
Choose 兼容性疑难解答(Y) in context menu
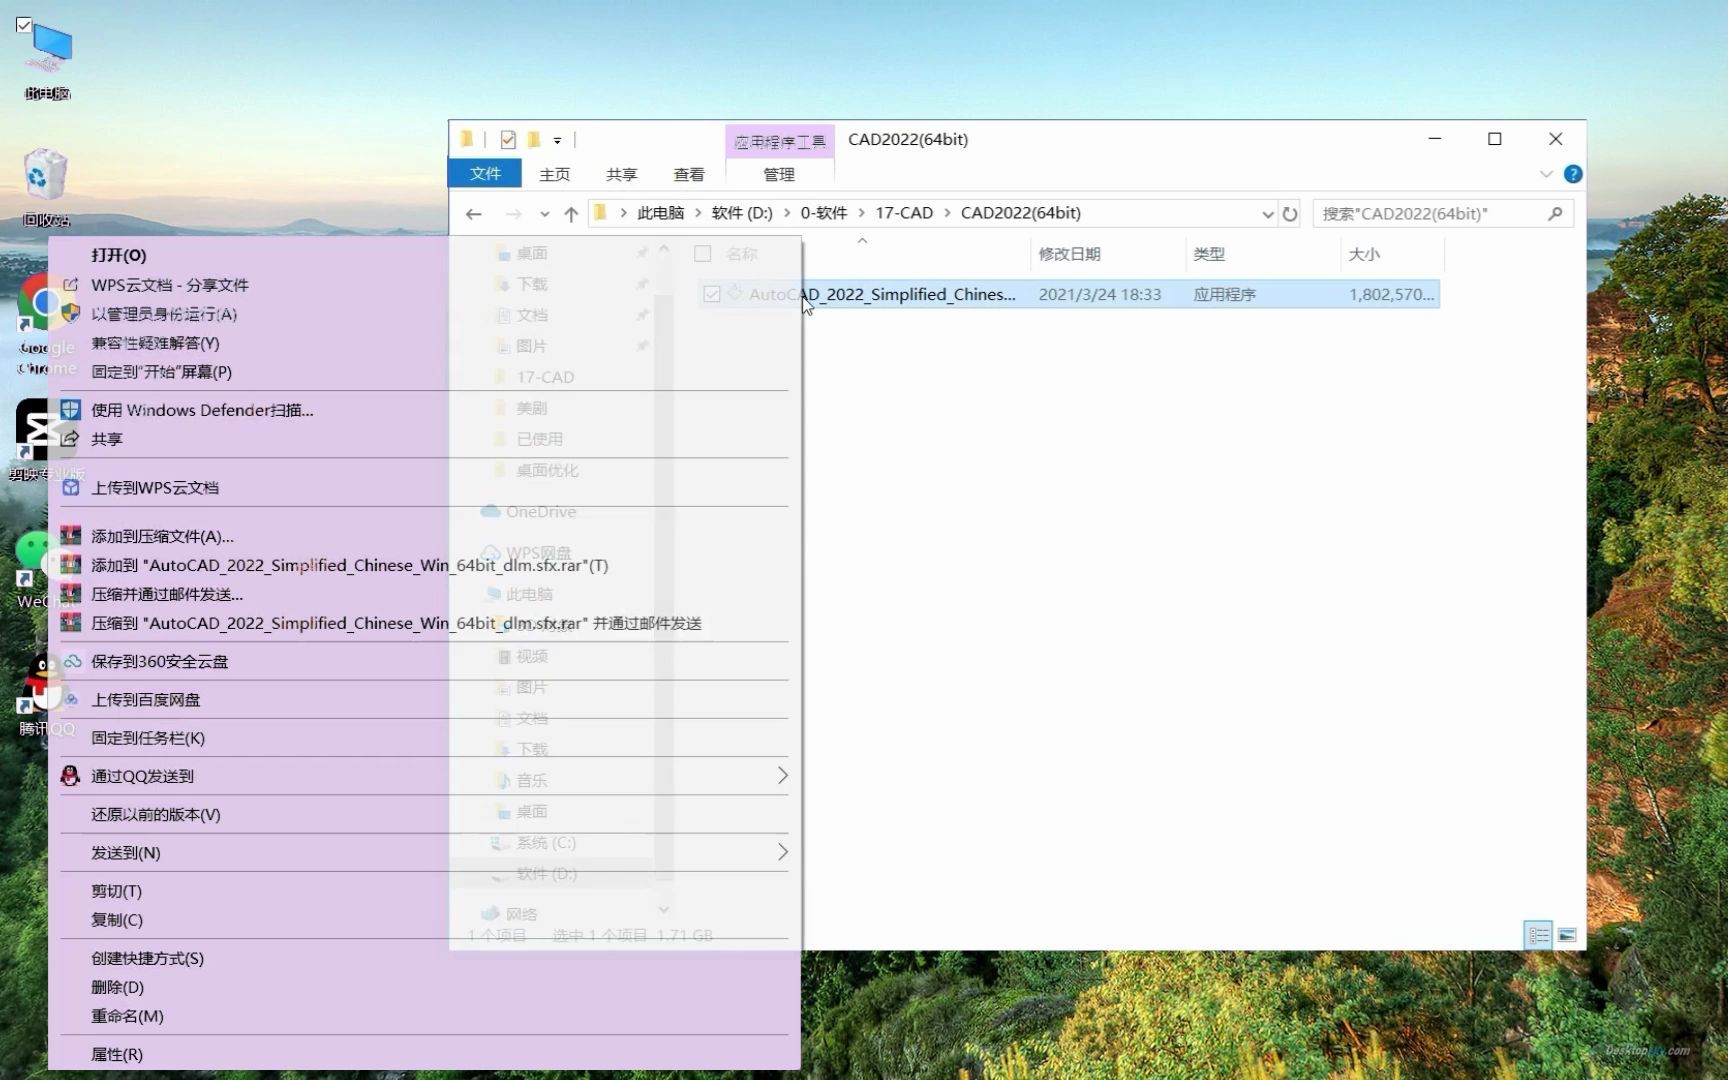pos(155,342)
